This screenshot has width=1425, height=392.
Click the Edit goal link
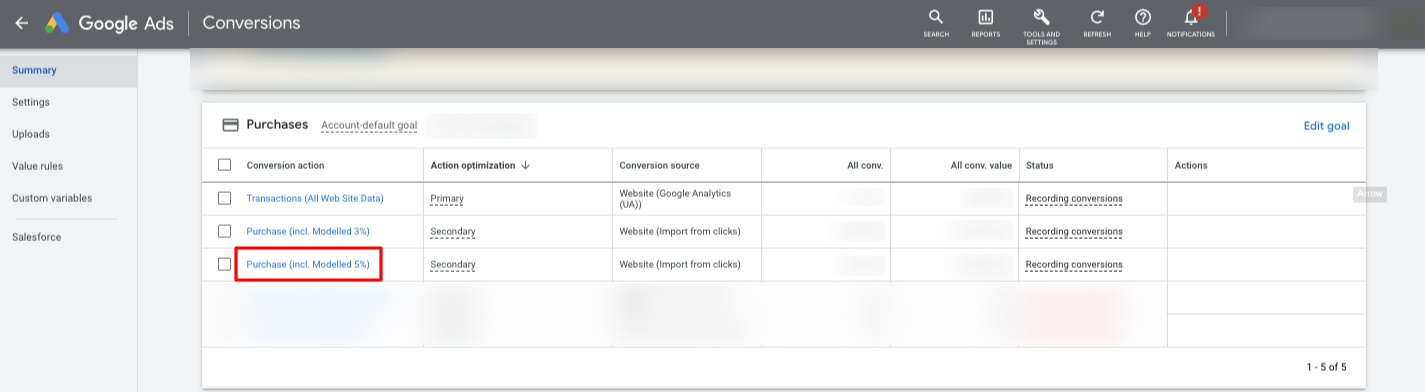pyautogui.click(x=1326, y=126)
